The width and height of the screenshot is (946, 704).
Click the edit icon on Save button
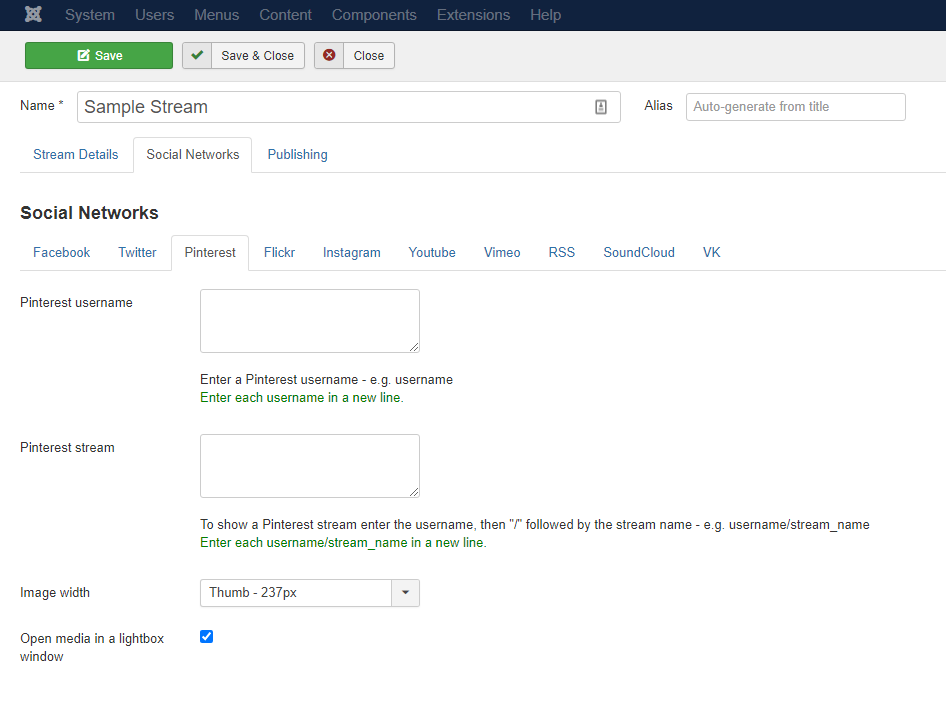[83, 55]
